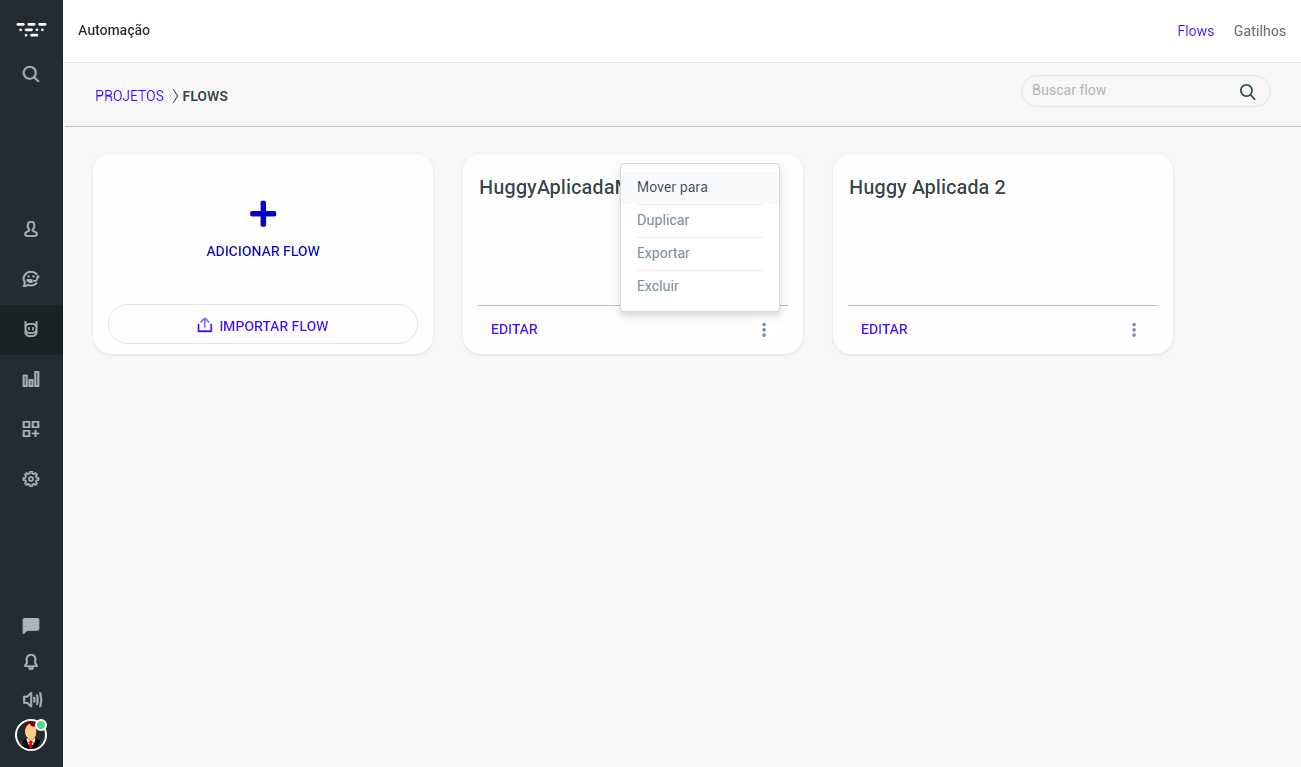Screen dimensions: 1301x767
Task: Click EDITAR on Huggy Aplicada 2 card
Action: coord(884,329)
